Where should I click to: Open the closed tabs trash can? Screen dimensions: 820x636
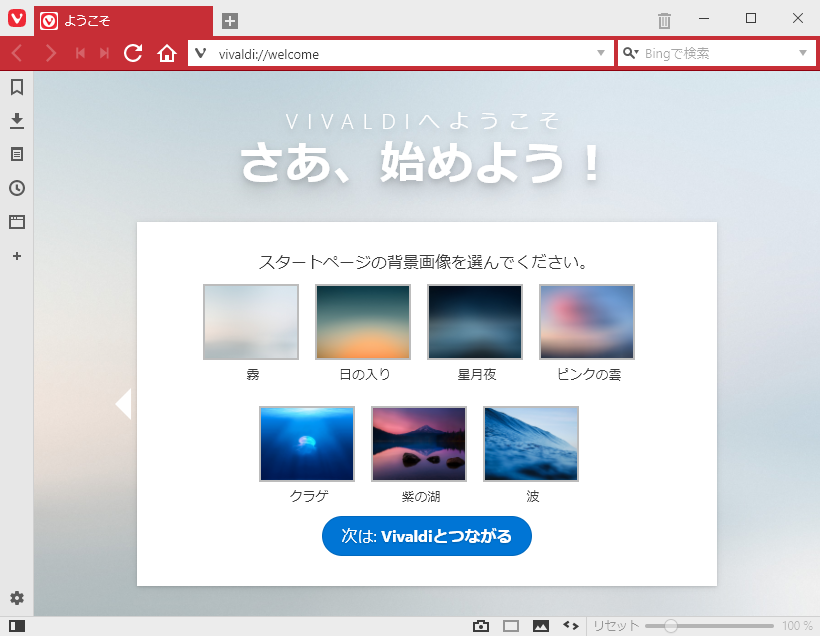coord(664,20)
